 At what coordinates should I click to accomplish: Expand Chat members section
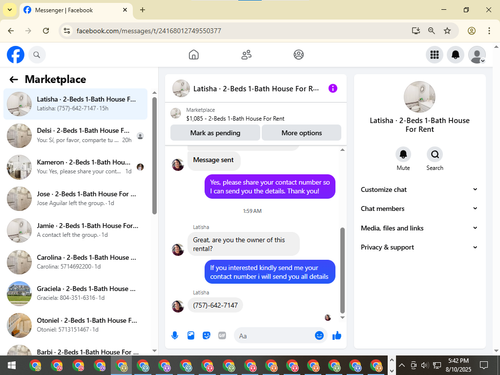click(419, 208)
